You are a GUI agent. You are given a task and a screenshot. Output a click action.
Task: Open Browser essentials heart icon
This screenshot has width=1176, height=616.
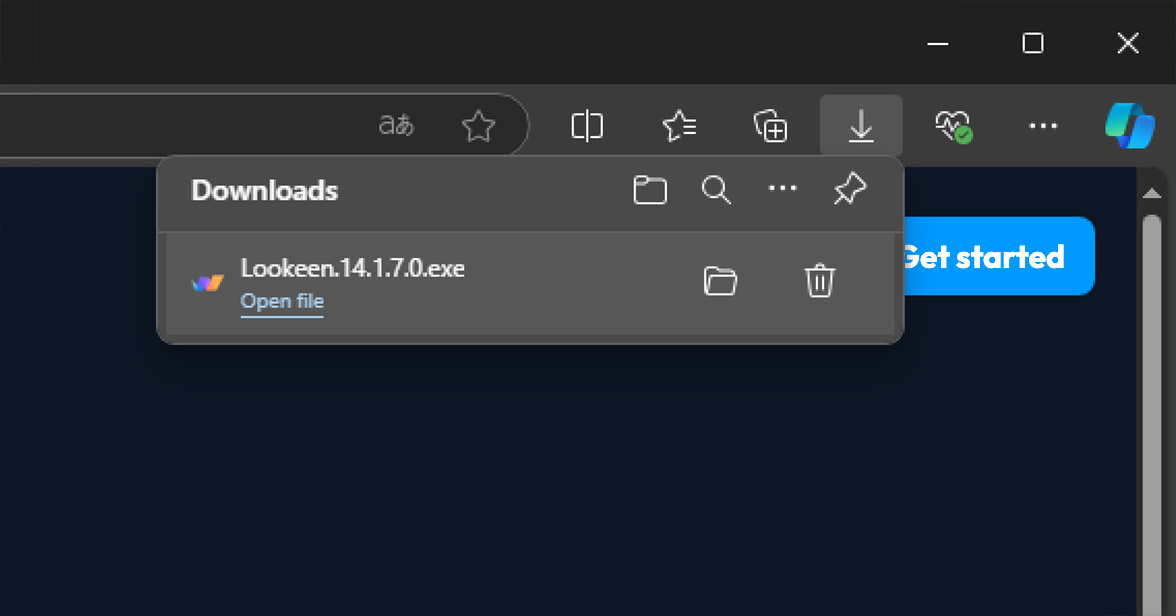[x=953, y=126]
